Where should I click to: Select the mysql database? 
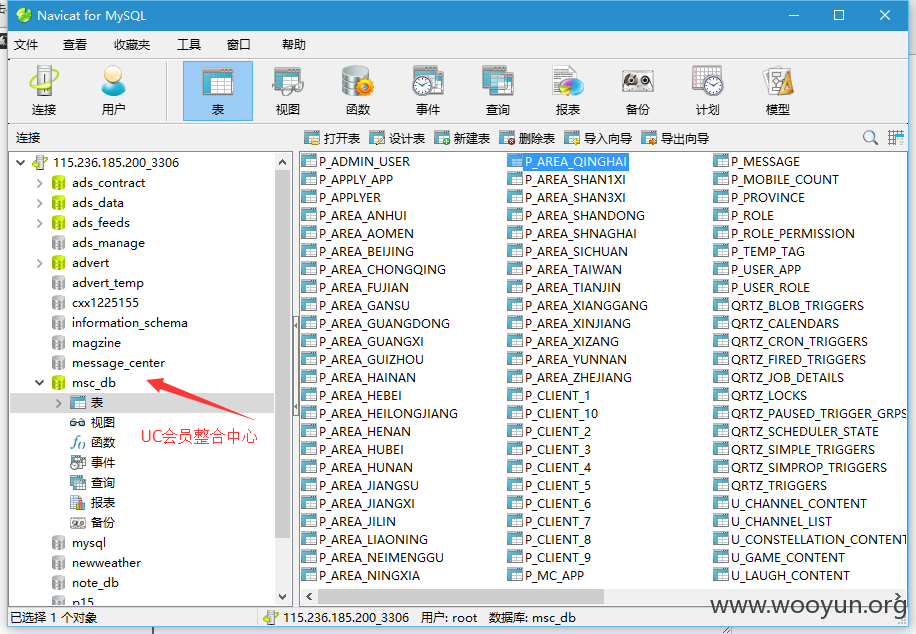coord(79,543)
